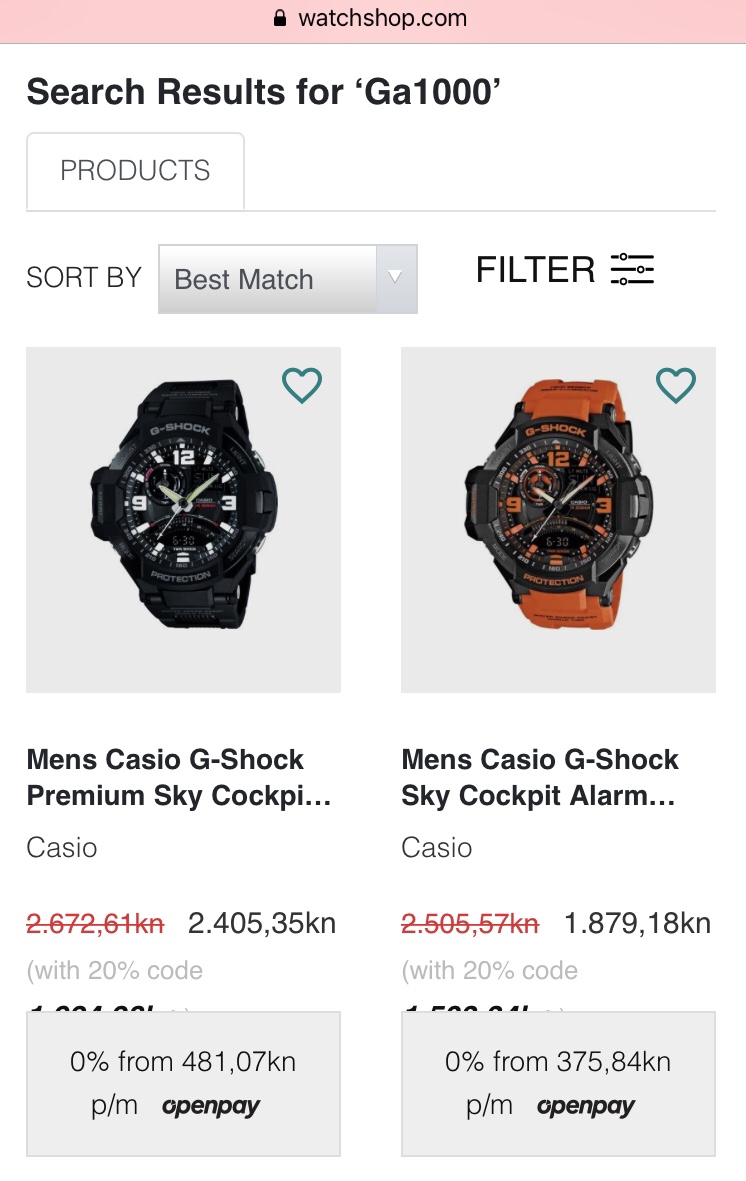
Task: Tap Casio brand under black watch
Action: (x=62, y=848)
